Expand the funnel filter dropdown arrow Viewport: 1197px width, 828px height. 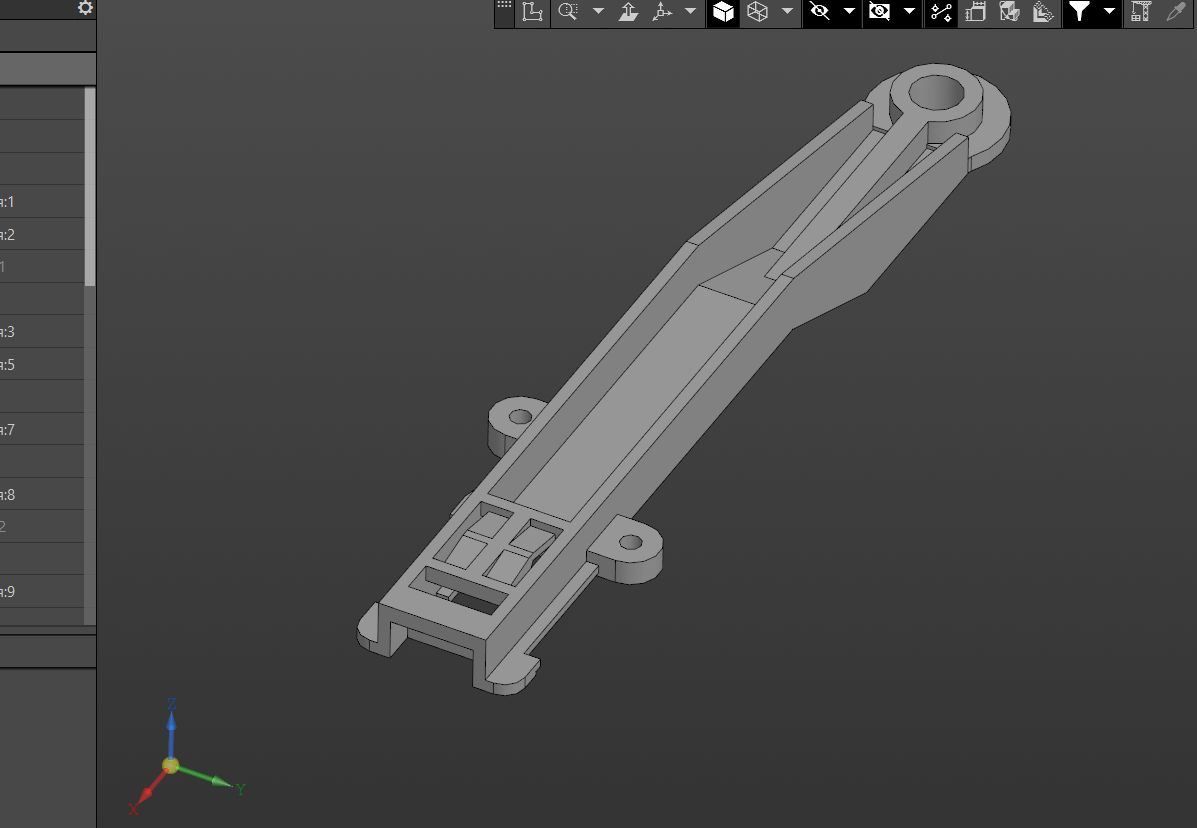coord(1109,11)
